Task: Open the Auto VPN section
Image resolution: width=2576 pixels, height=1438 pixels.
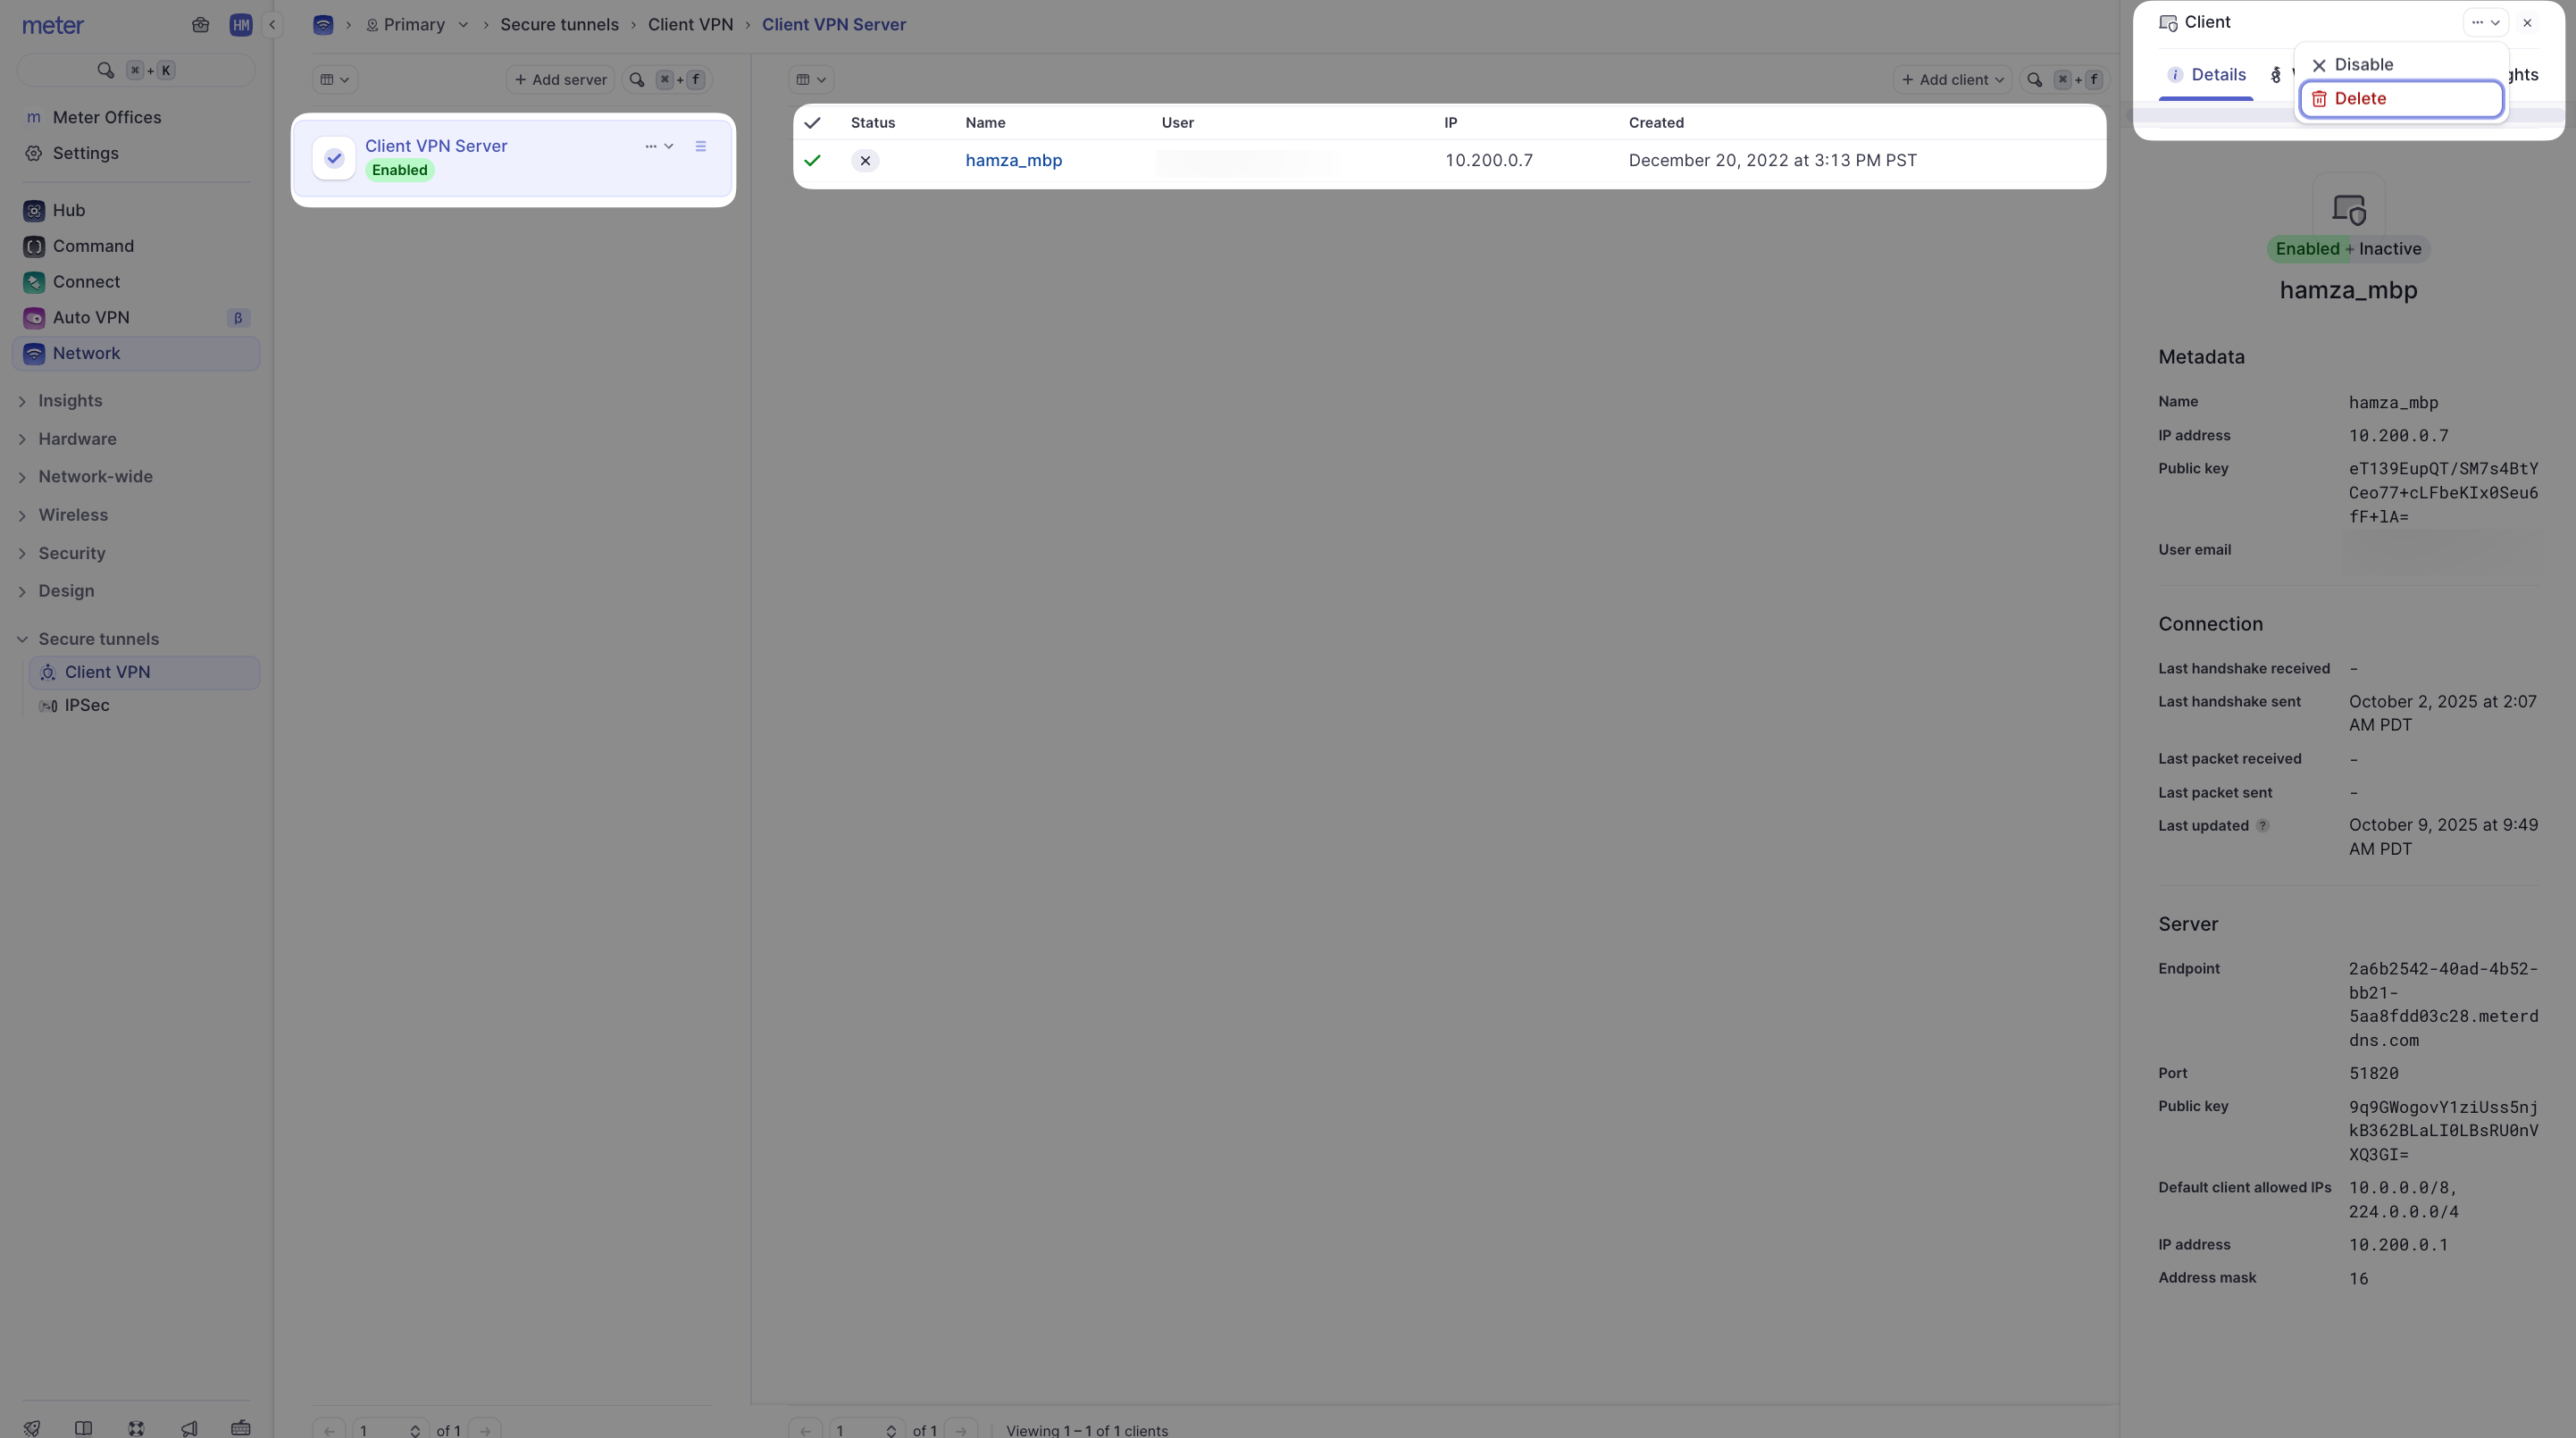Action: [89, 317]
